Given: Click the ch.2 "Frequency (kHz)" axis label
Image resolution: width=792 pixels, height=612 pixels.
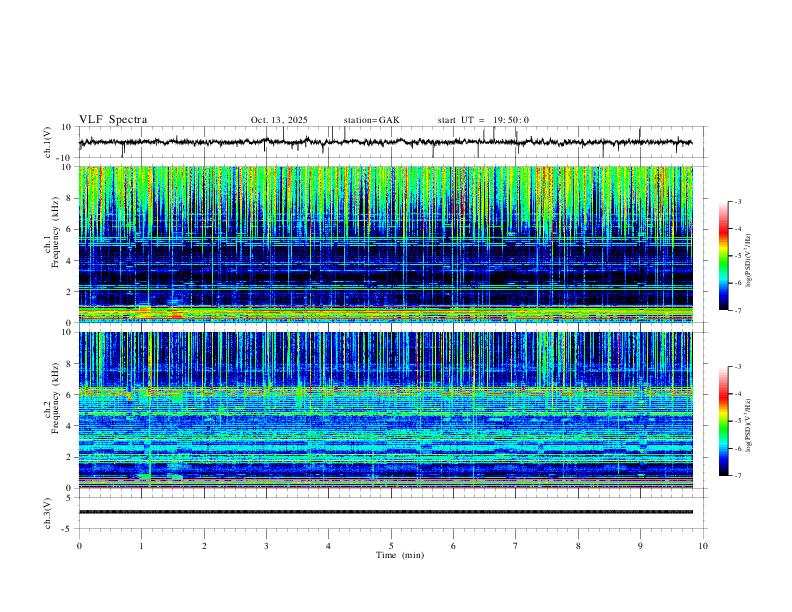Looking at the screenshot, I should [55, 398].
